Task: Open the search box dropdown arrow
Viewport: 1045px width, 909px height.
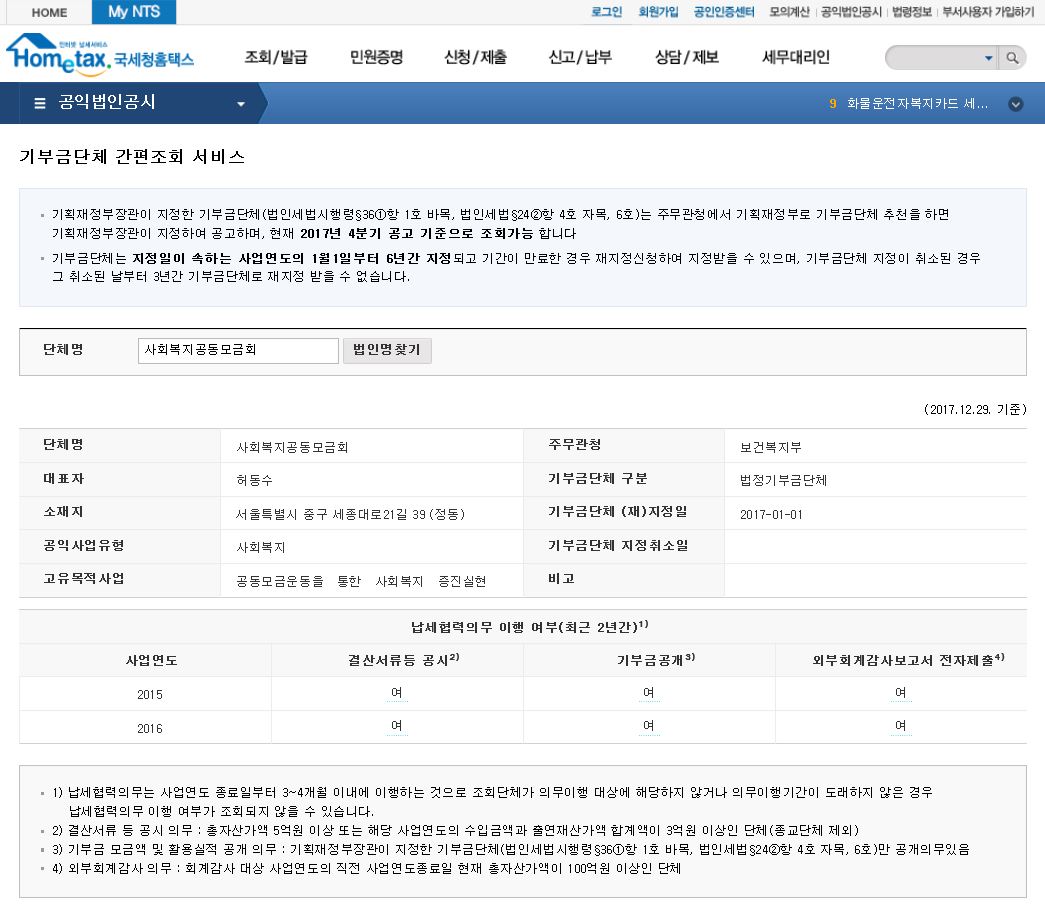Action: (989, 58)
